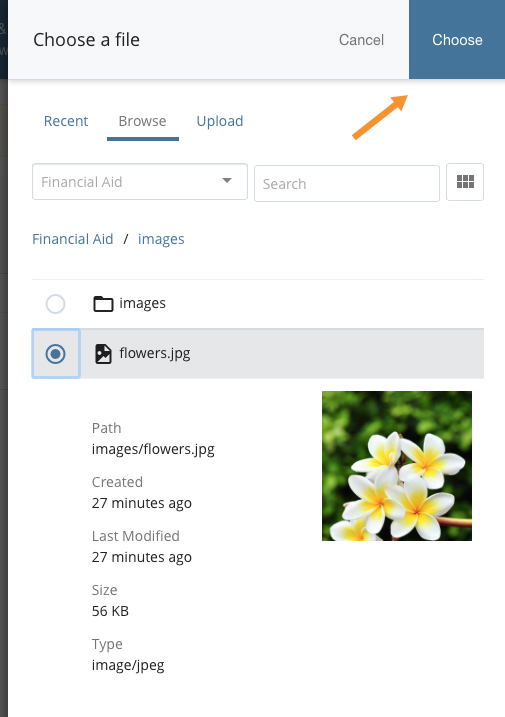Click the Choose a file dialog title
Image resolution: width=505 pixels, height=717 pixels.
[x=86, y=40]
